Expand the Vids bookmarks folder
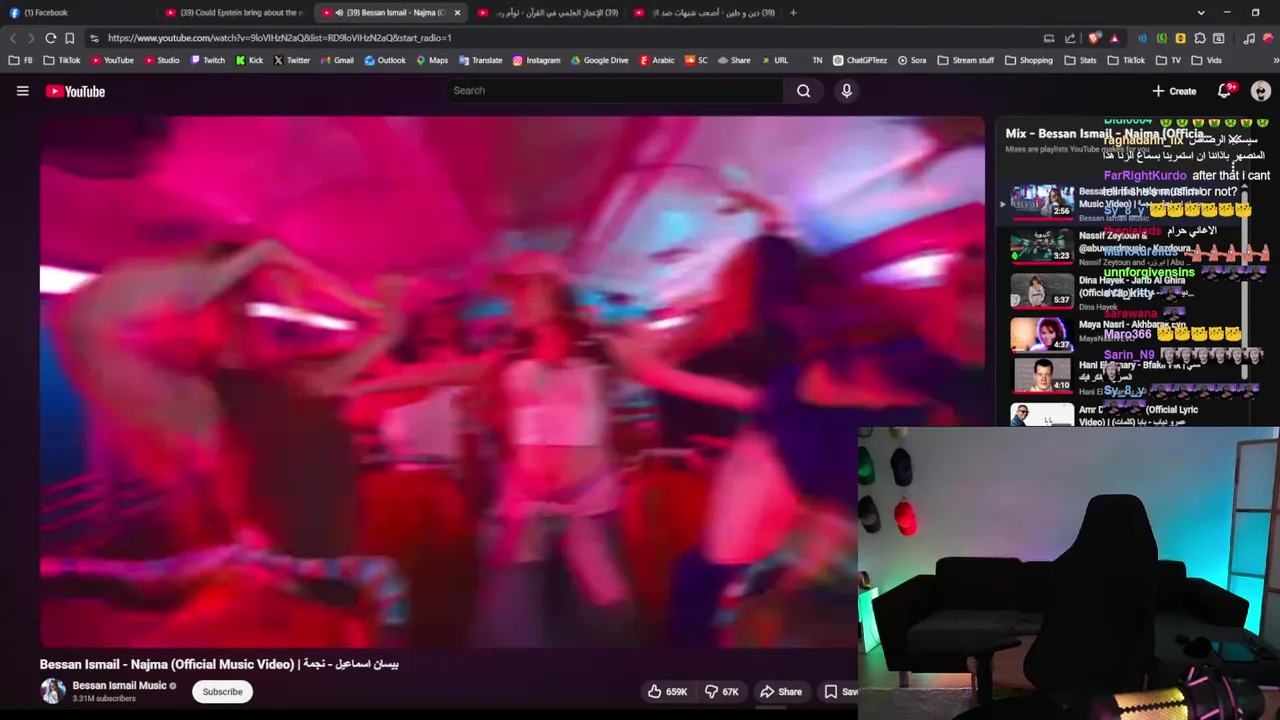Image resolution: width=1280 pixels, height=720 pixels. click(x=1206, y=60)
